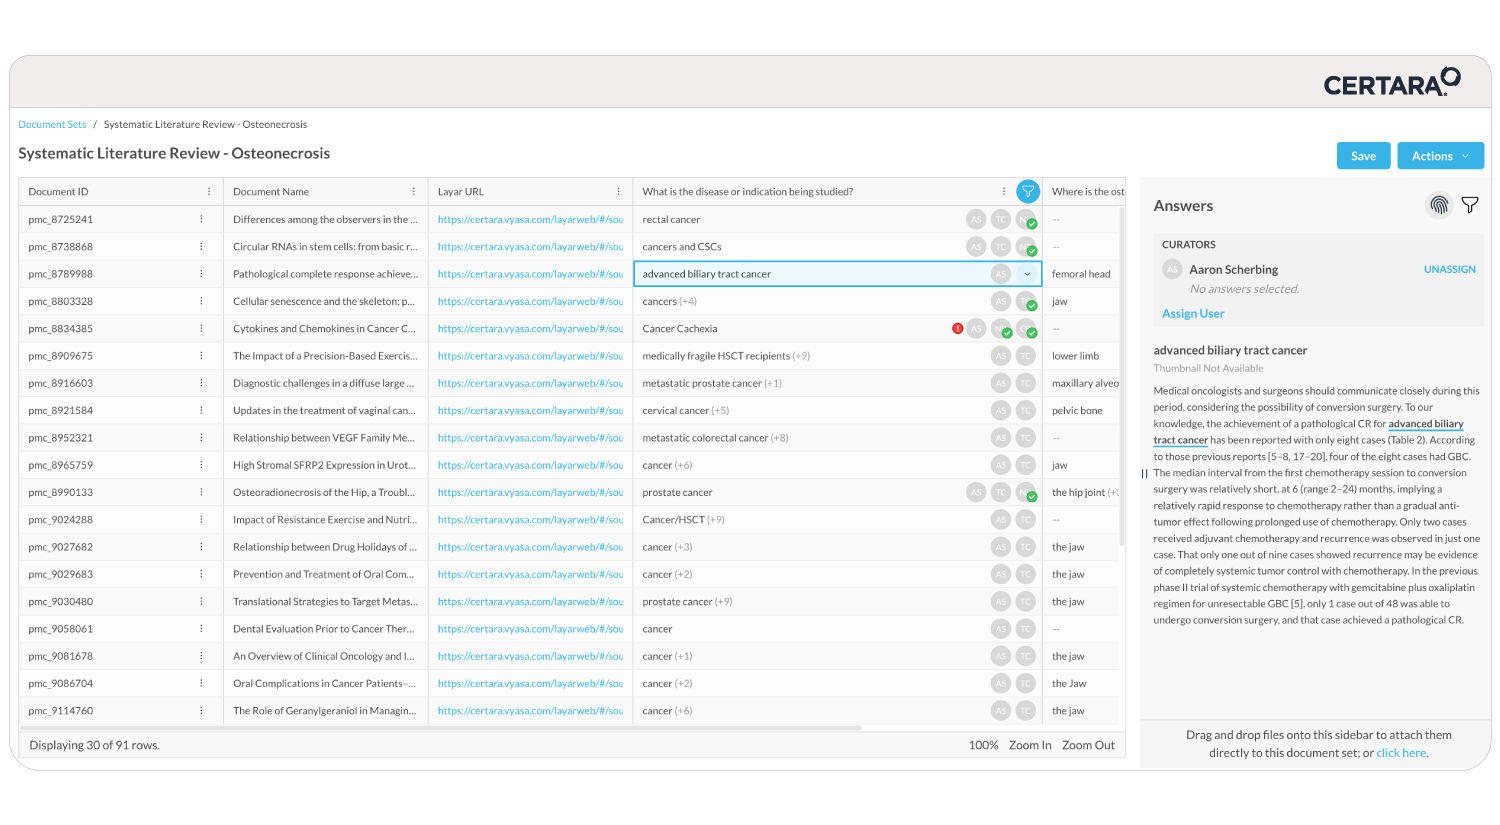
Task: Click the sidebar resize handle bars
Action: point(1145,474)
